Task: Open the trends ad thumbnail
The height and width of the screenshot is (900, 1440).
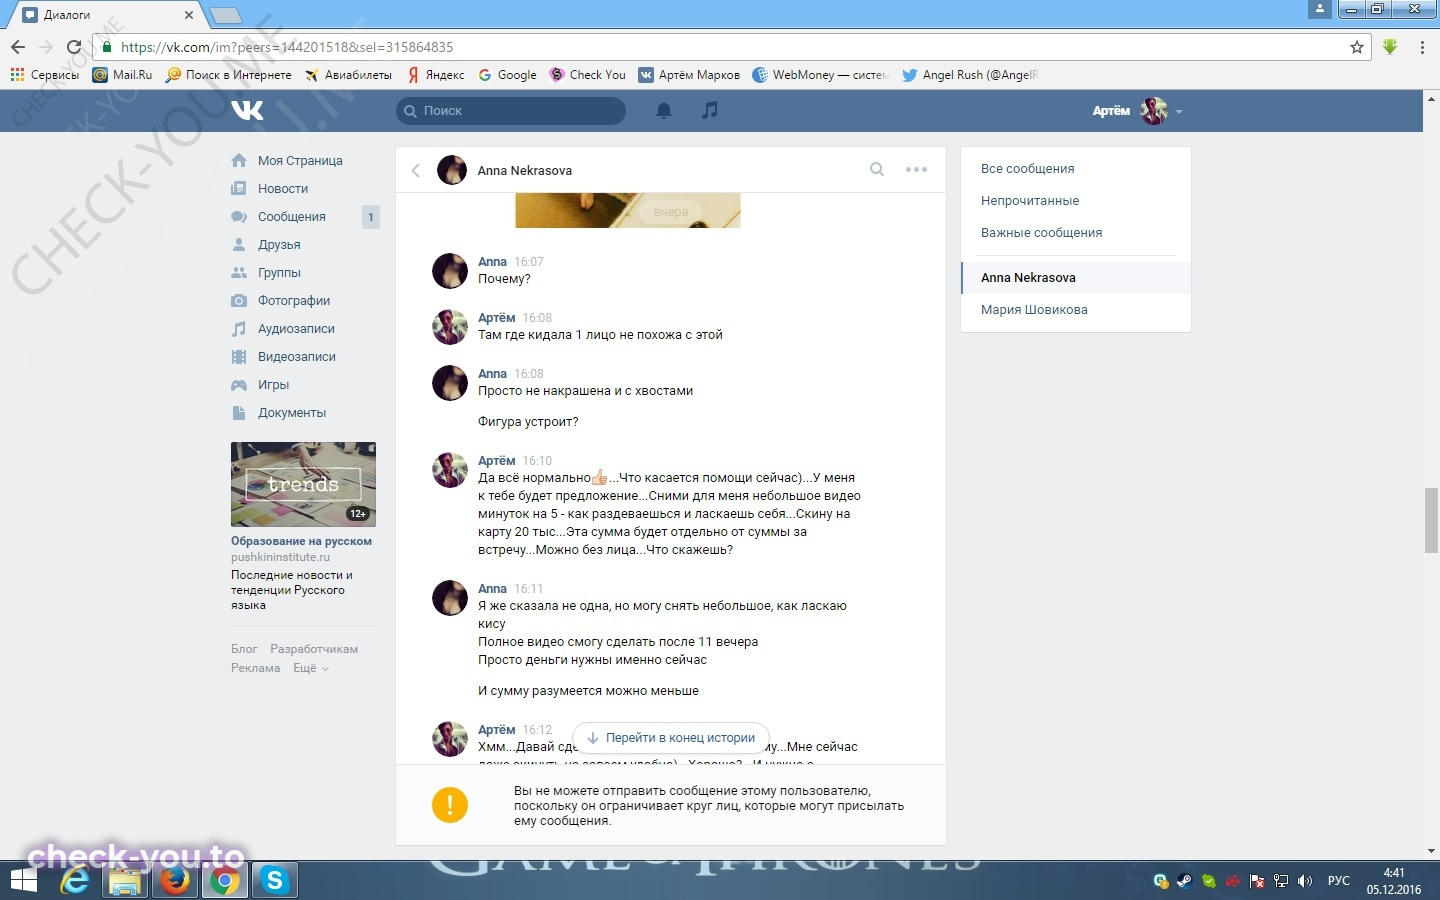Action: [x=303, y=484]
